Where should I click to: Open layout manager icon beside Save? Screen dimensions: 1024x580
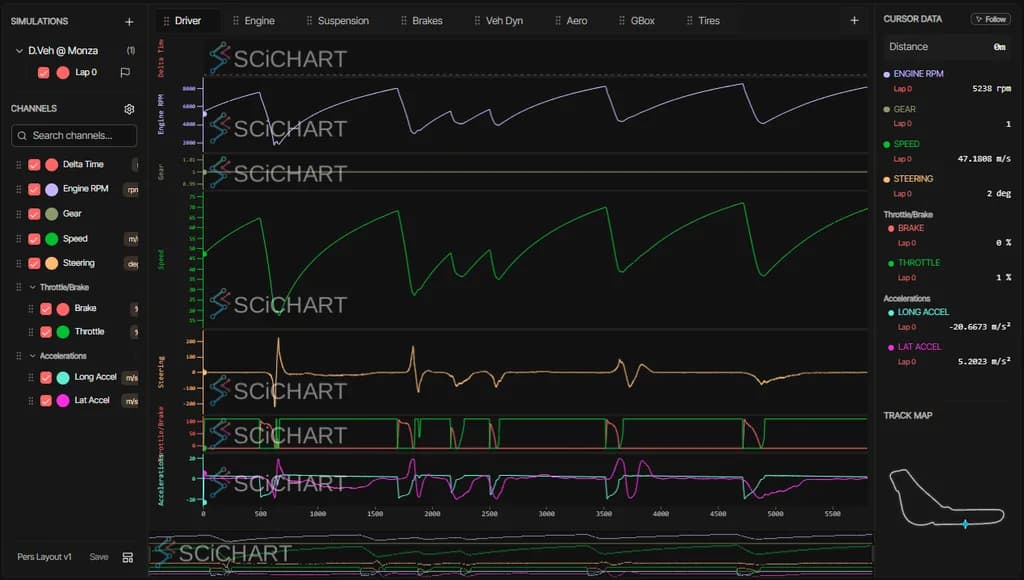tap(128, 557)
